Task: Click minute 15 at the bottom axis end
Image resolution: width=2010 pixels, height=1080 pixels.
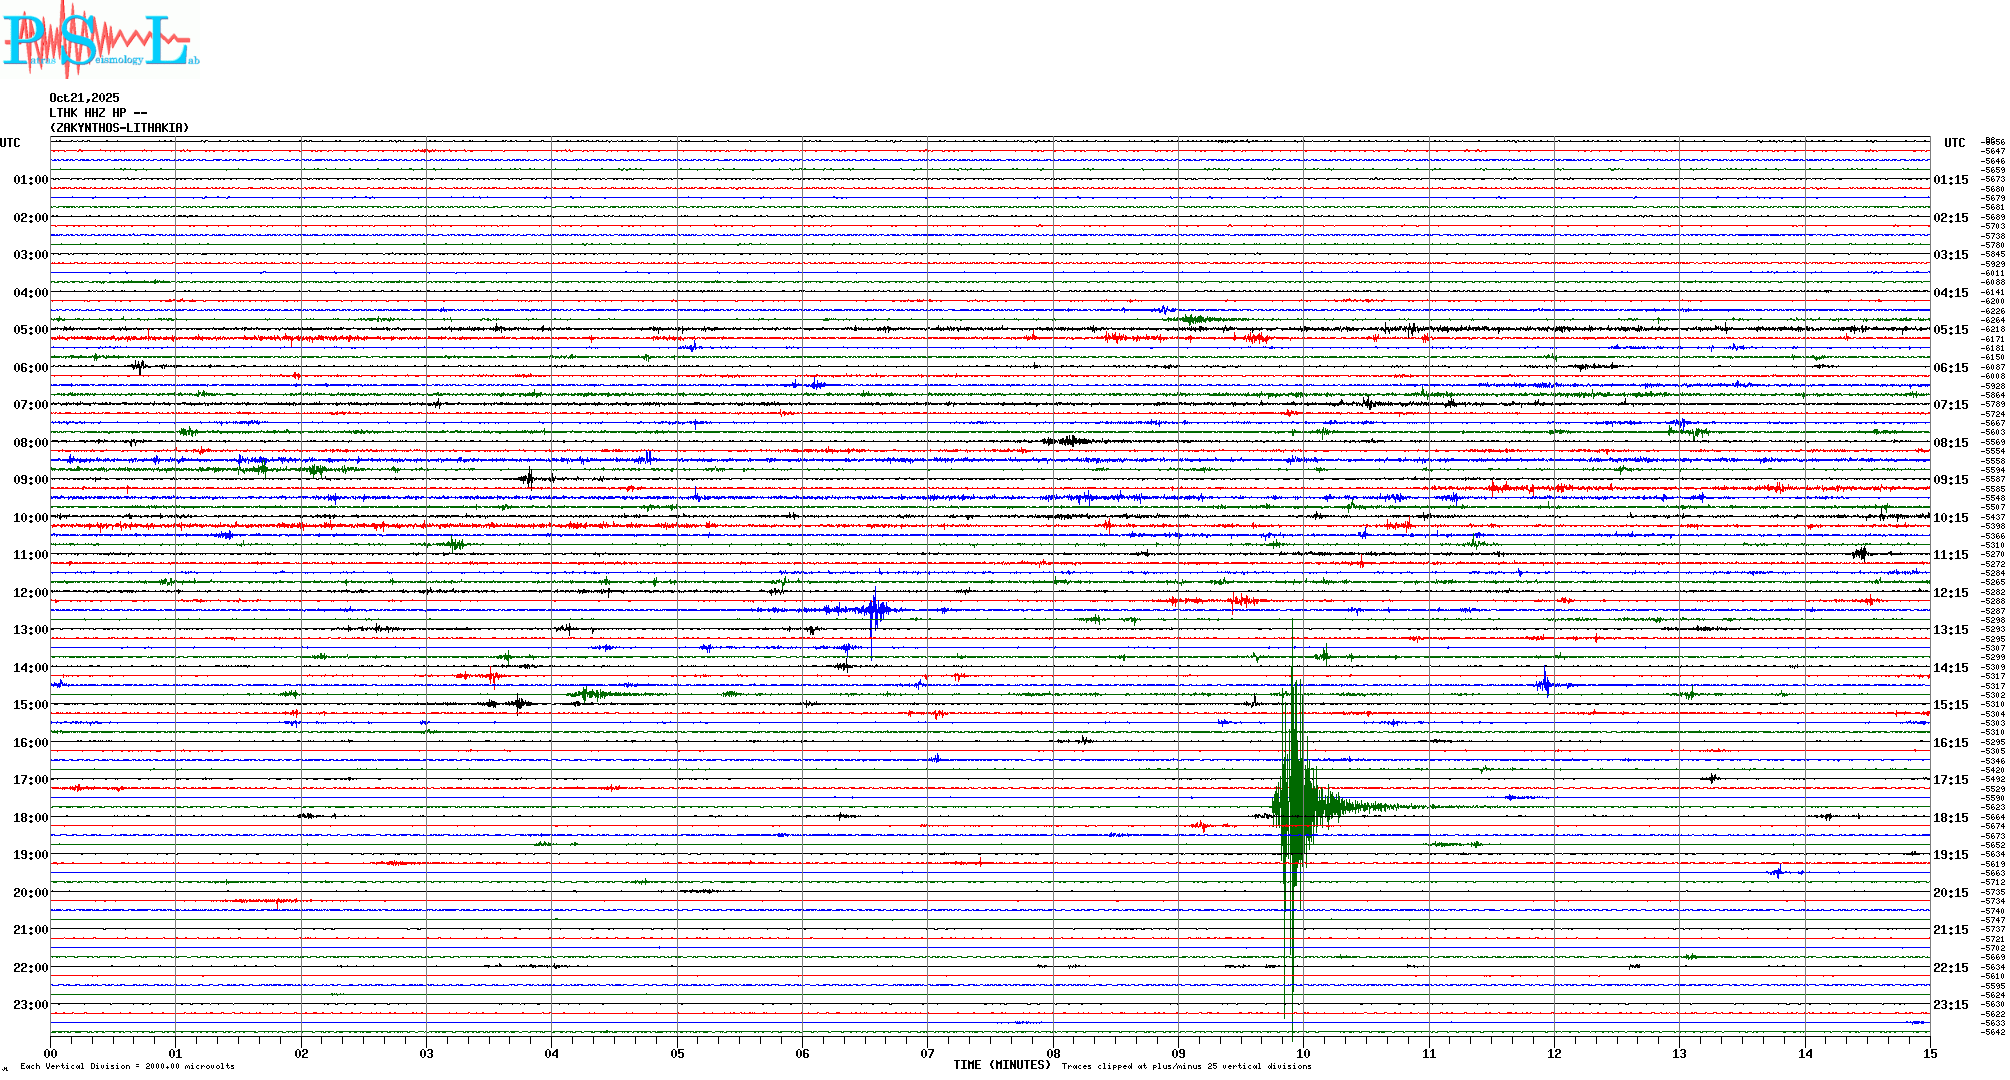Action: [x=1929, y=1053]
